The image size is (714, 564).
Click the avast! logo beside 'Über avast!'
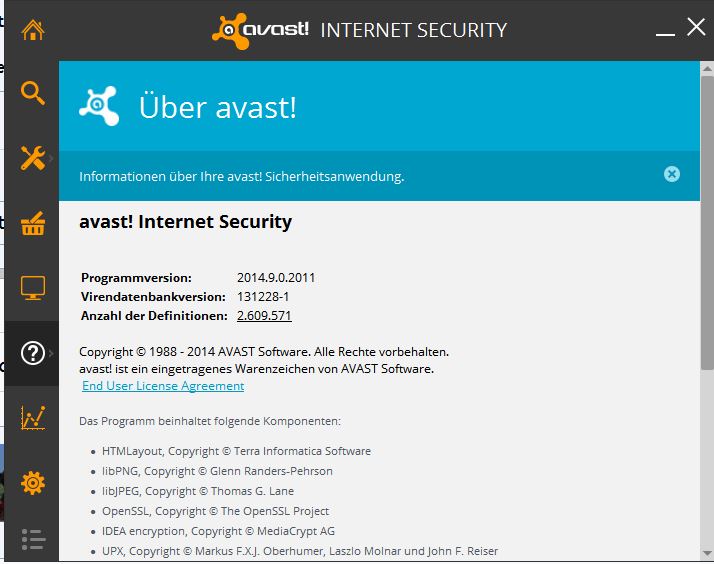click(x=100, y=106)
